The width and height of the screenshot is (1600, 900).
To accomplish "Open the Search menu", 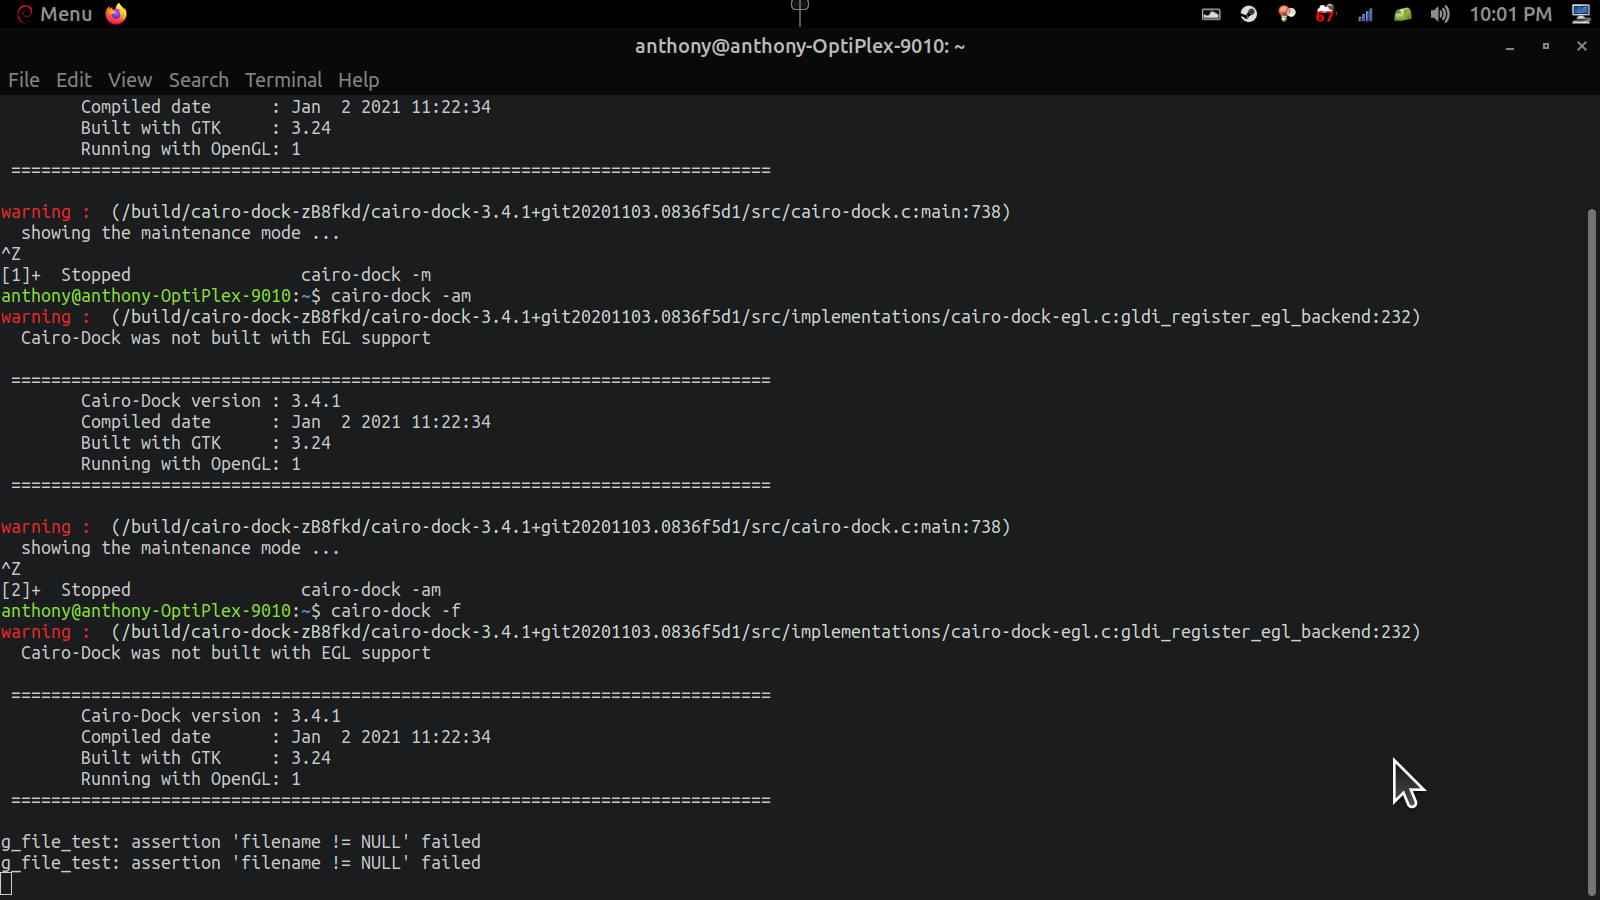I will pyautogui.click(x=198, y=80).
